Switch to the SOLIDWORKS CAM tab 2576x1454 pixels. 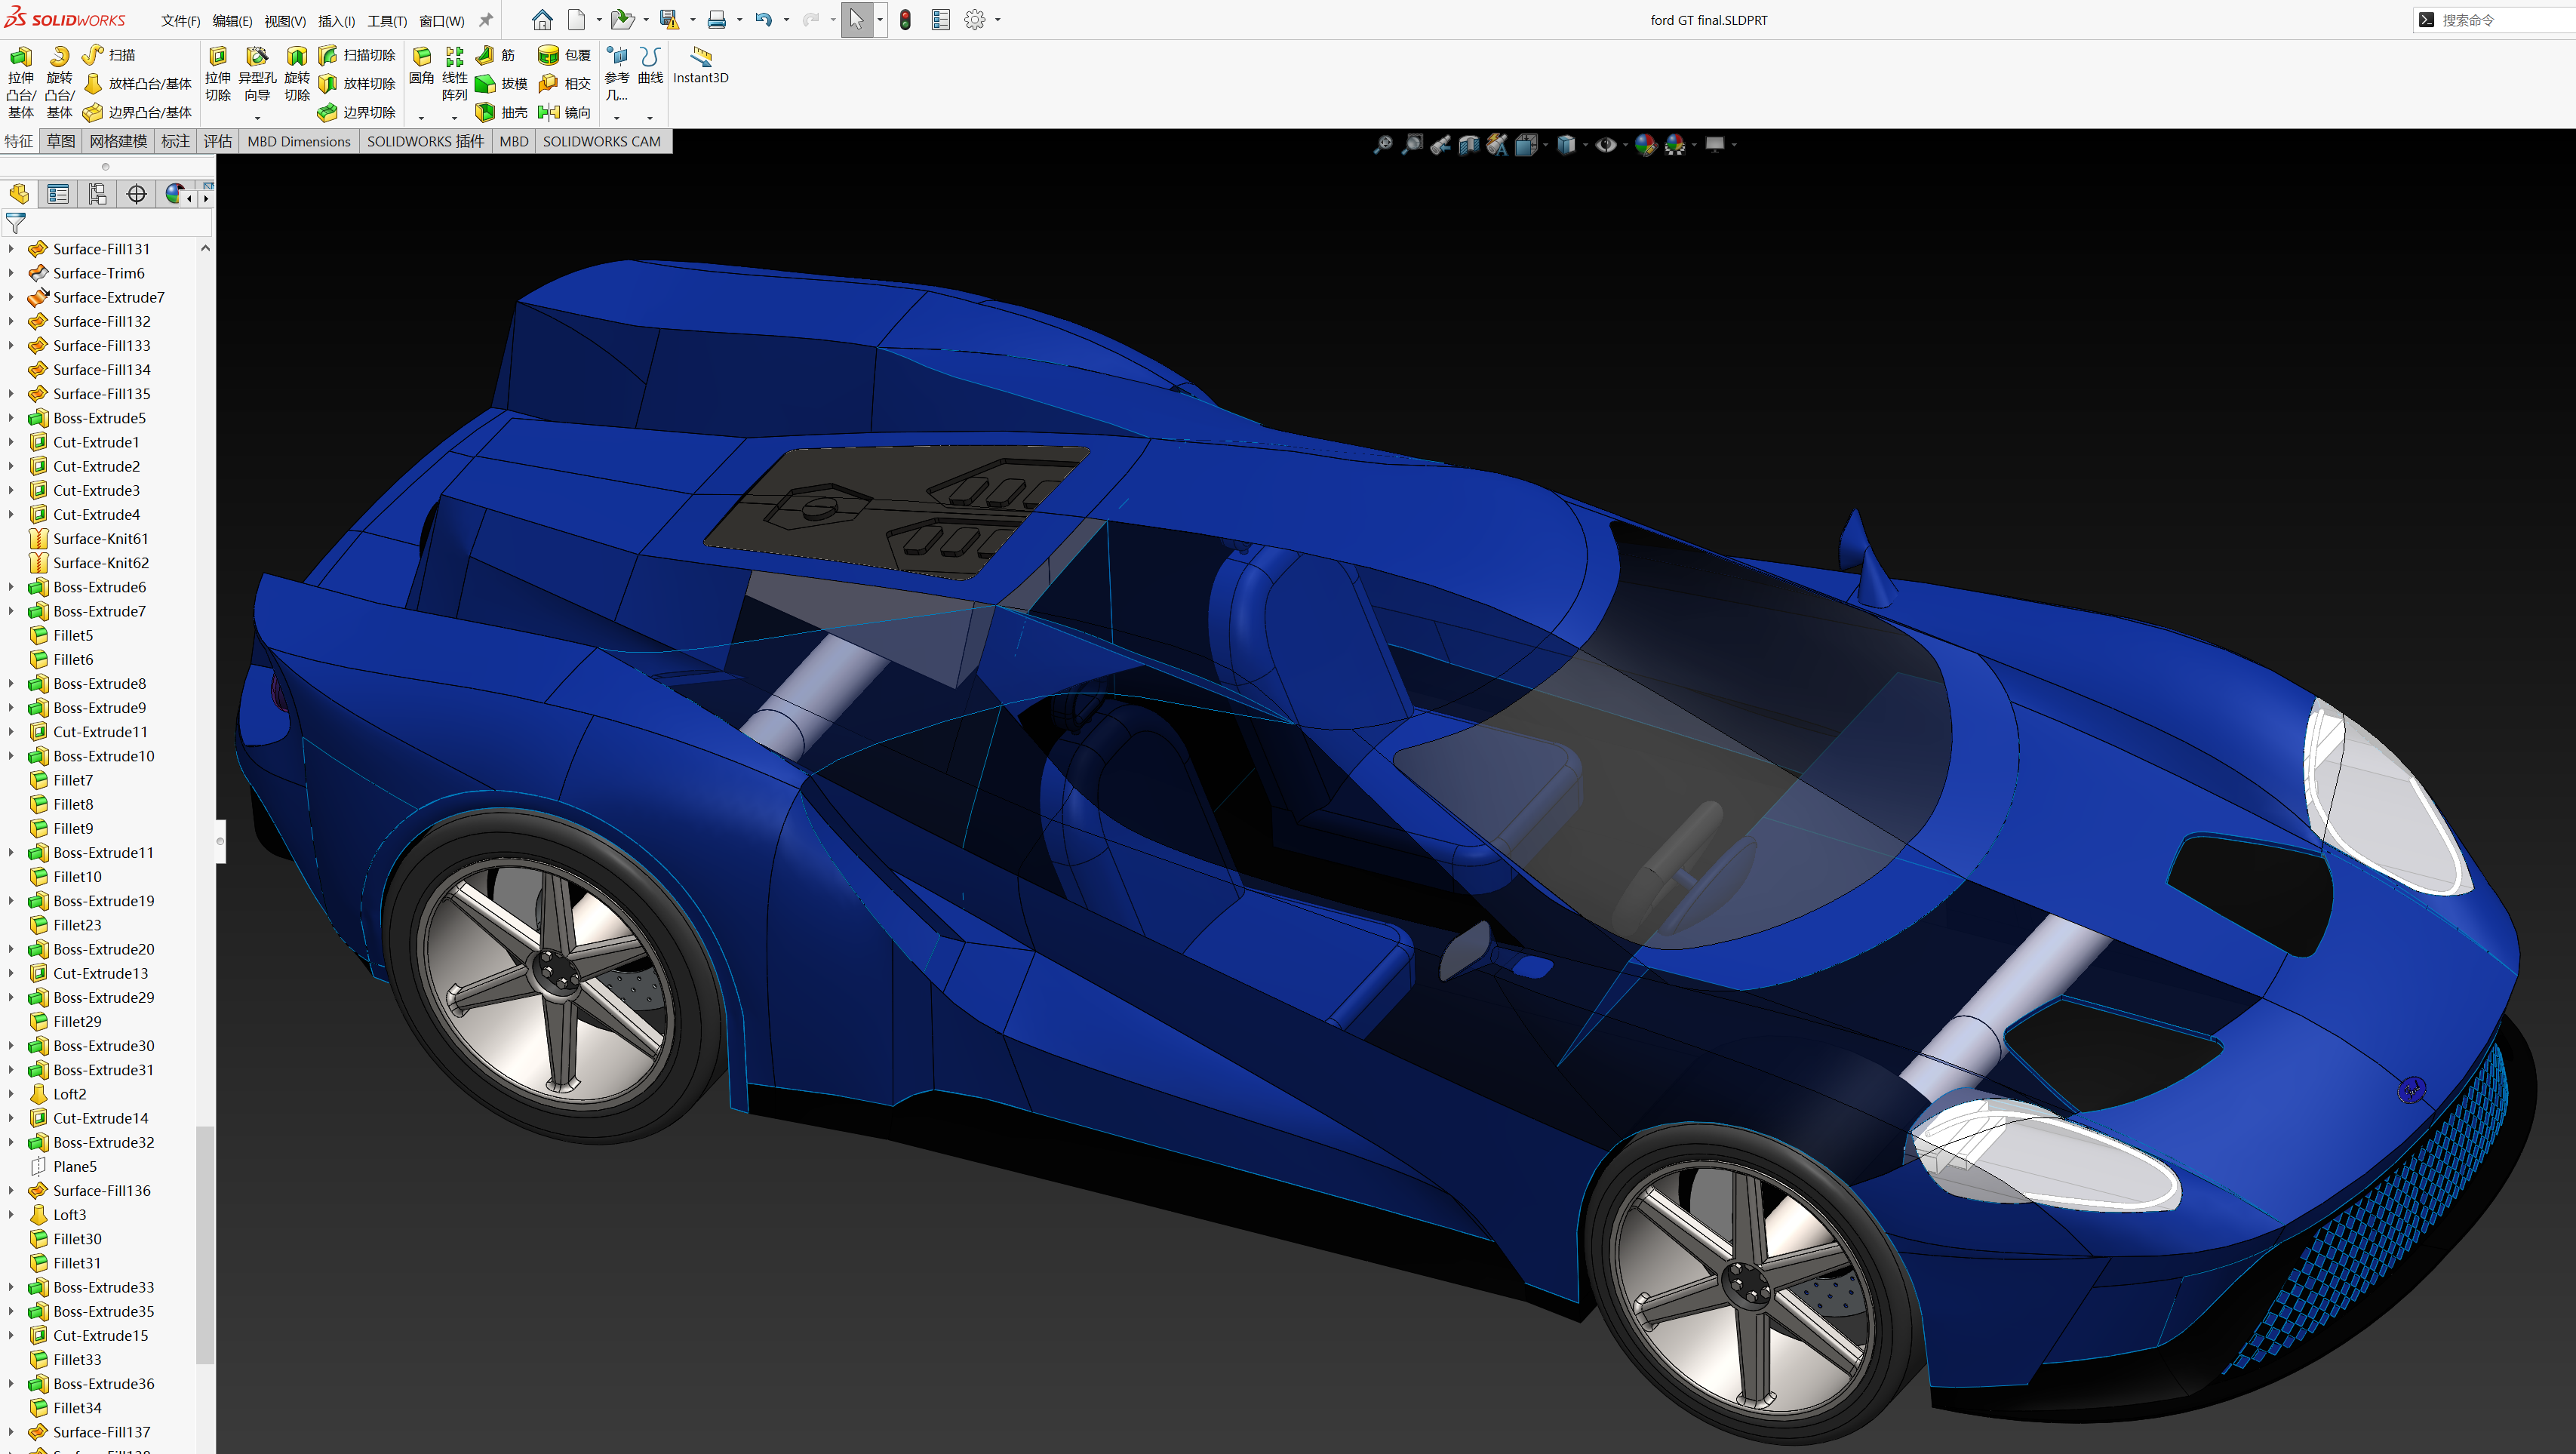tap(601, 141)
